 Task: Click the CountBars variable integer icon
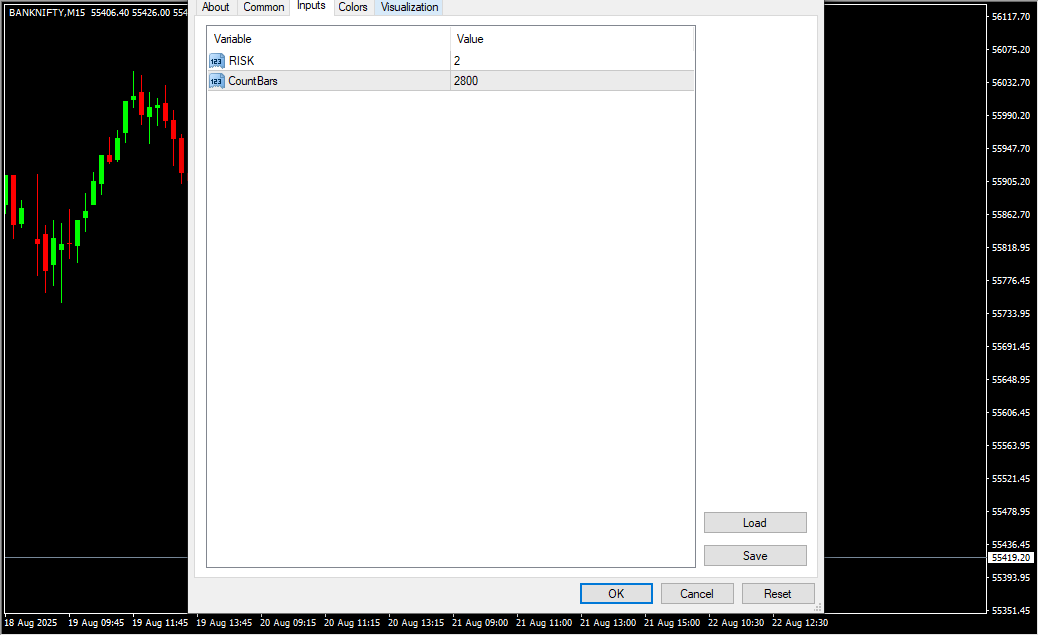[x=217, y=81]
